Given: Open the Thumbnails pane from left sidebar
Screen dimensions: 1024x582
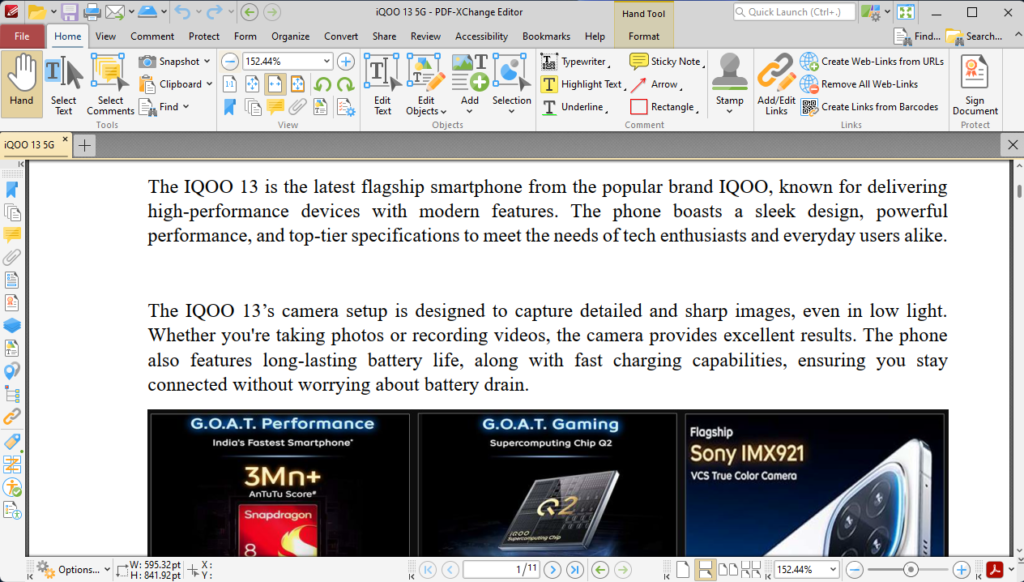Looking at the screenshot, I should [12, 212].
